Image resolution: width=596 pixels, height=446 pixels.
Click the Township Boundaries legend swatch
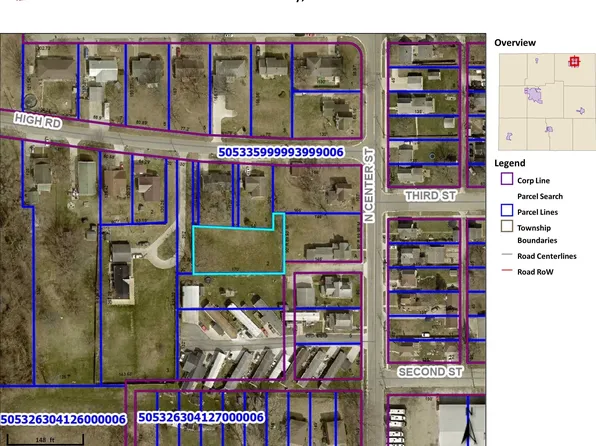pyautogui.click(x=507, y=226)
